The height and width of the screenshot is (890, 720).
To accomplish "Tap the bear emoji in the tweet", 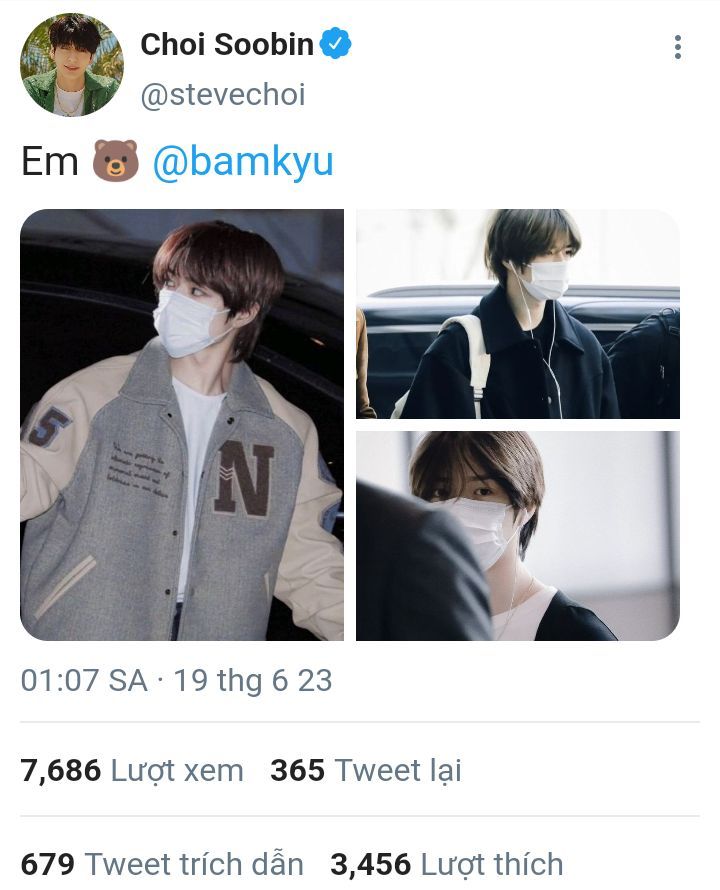I will coord(116,161).
